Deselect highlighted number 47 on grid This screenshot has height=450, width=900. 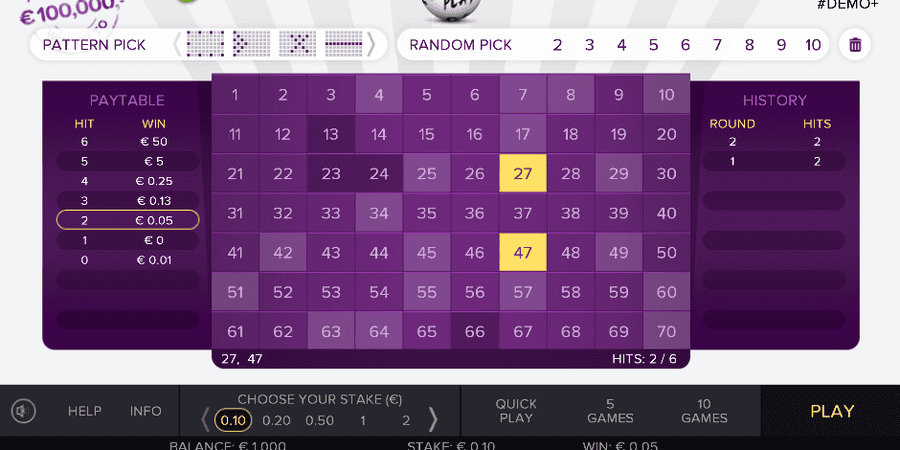522,253
